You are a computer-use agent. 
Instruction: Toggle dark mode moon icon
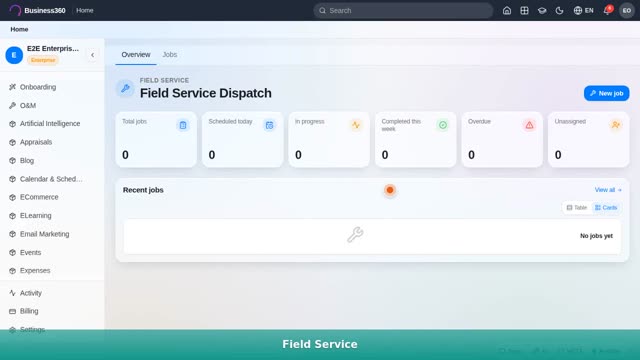click(x=560, y=11)
